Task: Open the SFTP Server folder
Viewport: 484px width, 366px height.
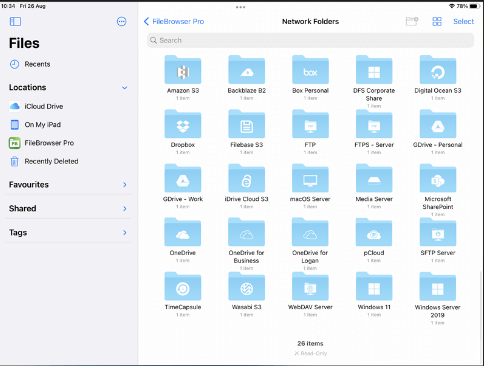Action: coord(438,232)
